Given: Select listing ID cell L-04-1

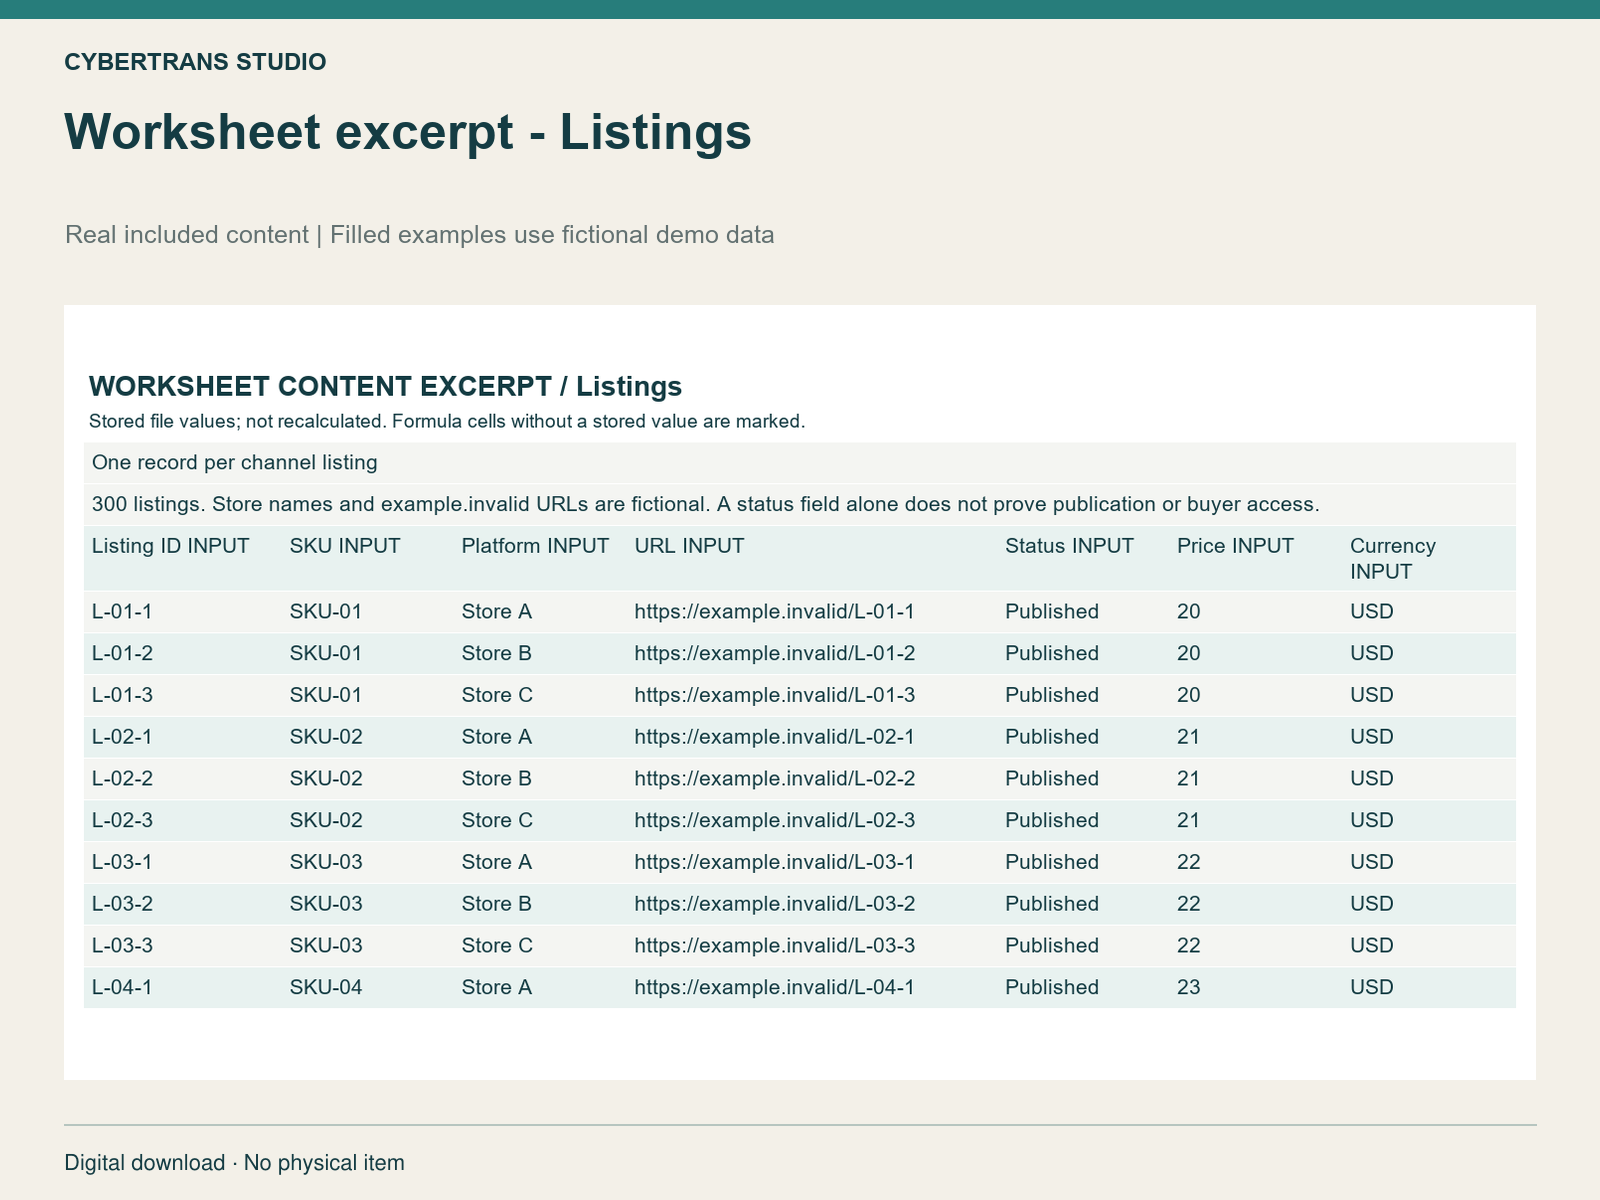Looking at the screenshot, I should pos(122,988).
